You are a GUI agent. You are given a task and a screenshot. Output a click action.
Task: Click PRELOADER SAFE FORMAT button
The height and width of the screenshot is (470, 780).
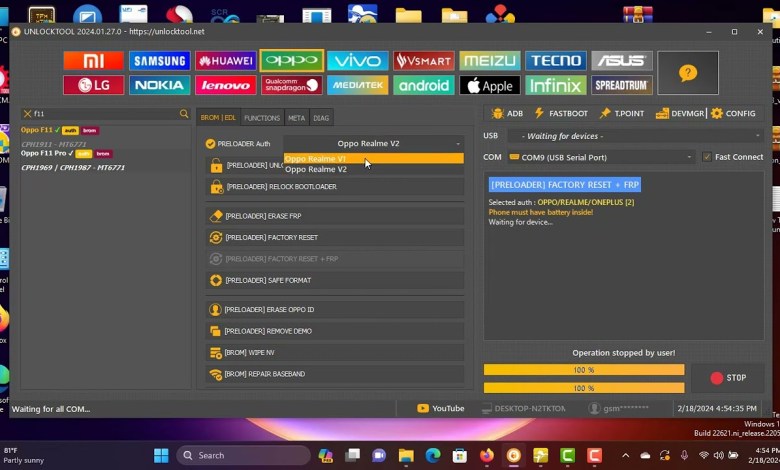point(335,280)
